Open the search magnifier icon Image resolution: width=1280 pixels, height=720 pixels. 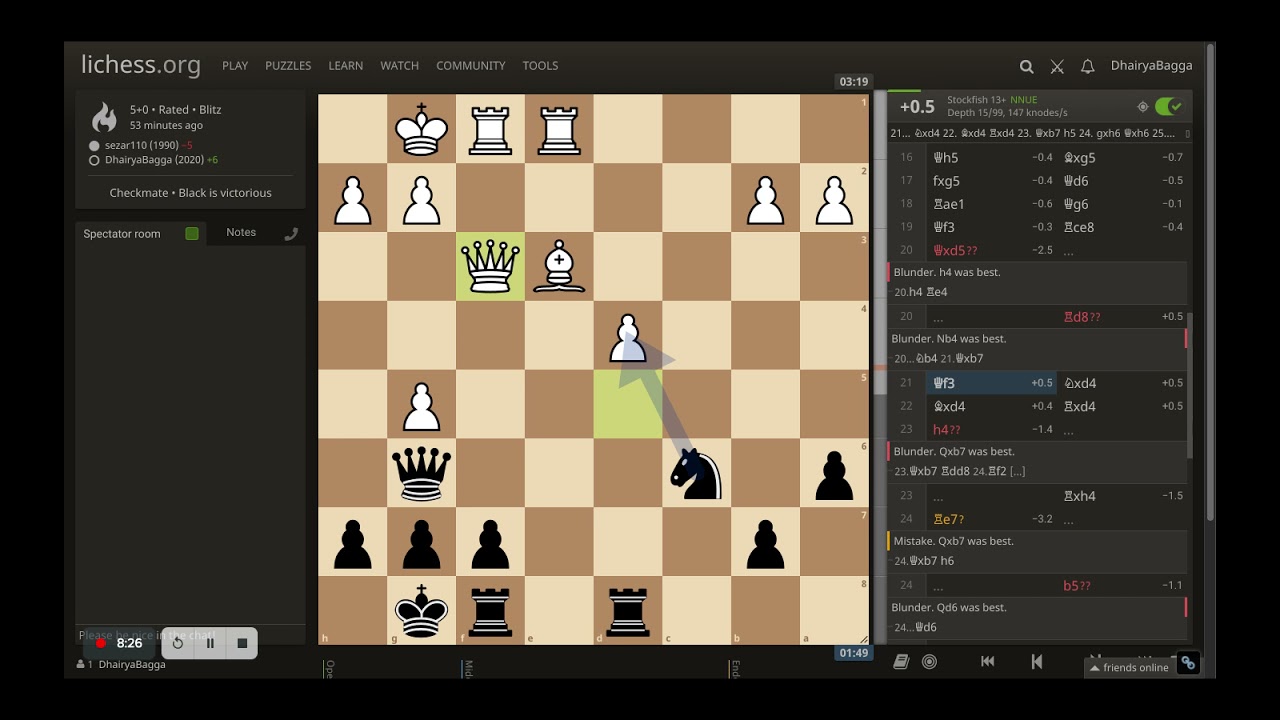(x=1026, y=66)
